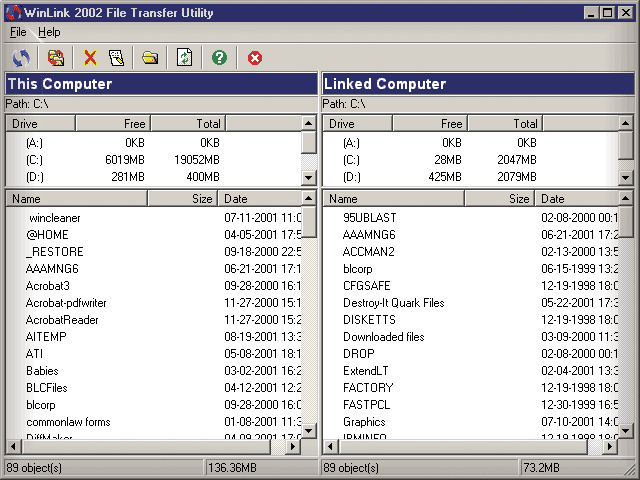
Task: Select the Acrobat-pdfwriter folder
Action: click(x=66, y=303)
